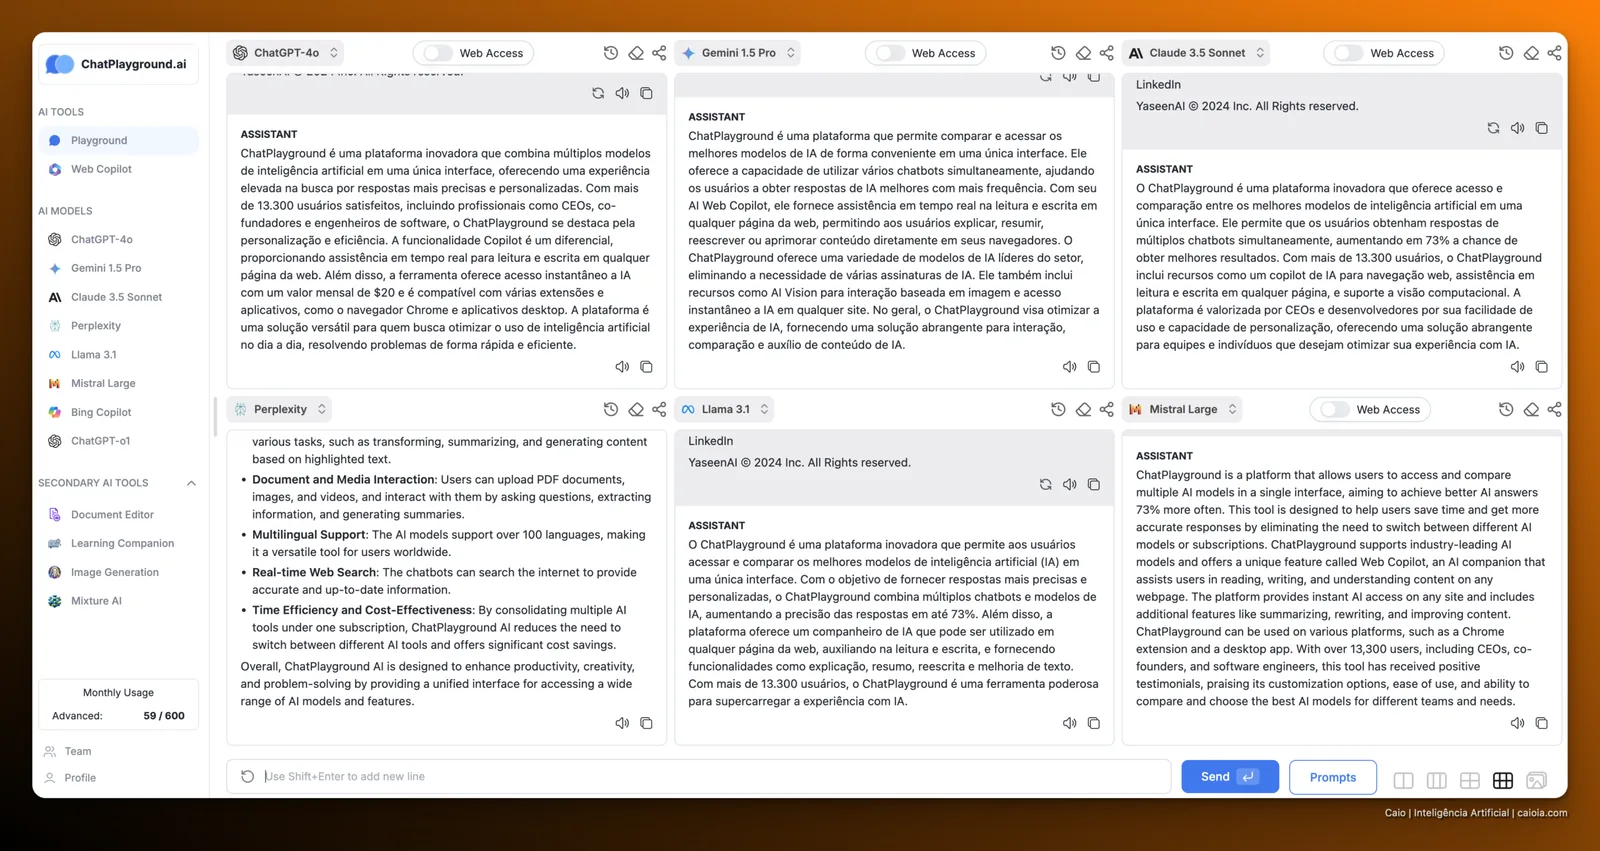Open the Mistral Large model dropdown
The width and height of the screenshot is (1600, 851).
tap(1183, 409)
